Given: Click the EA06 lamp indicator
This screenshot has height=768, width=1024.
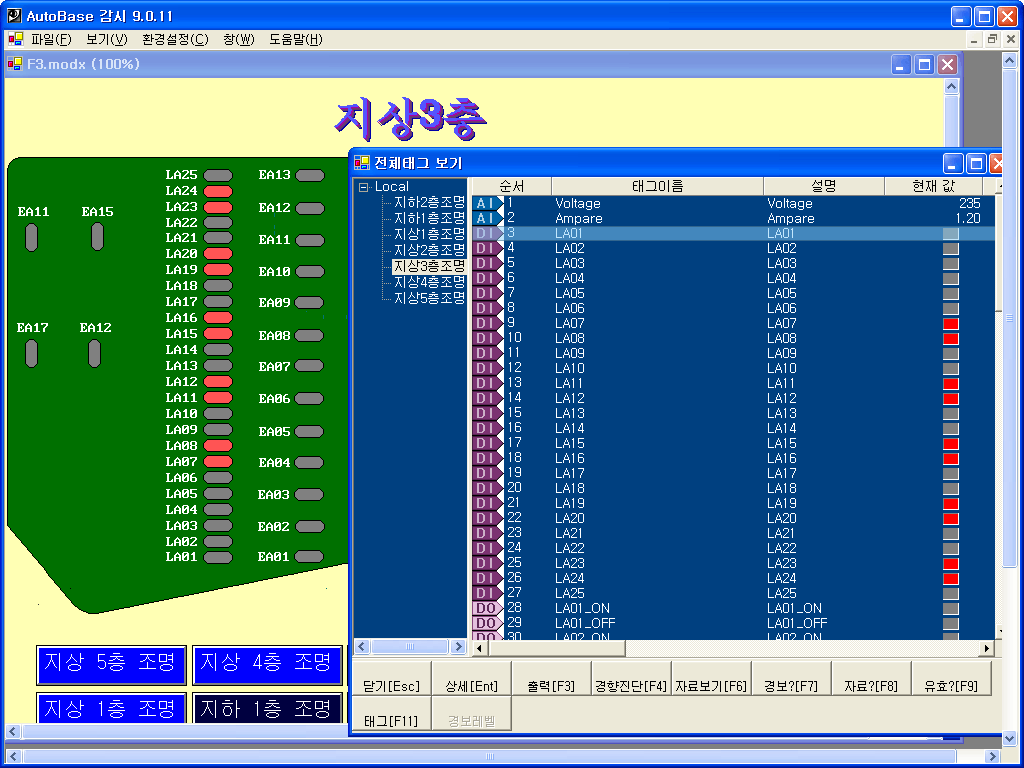Looking at the screenshot, I should tap(310, 399).
